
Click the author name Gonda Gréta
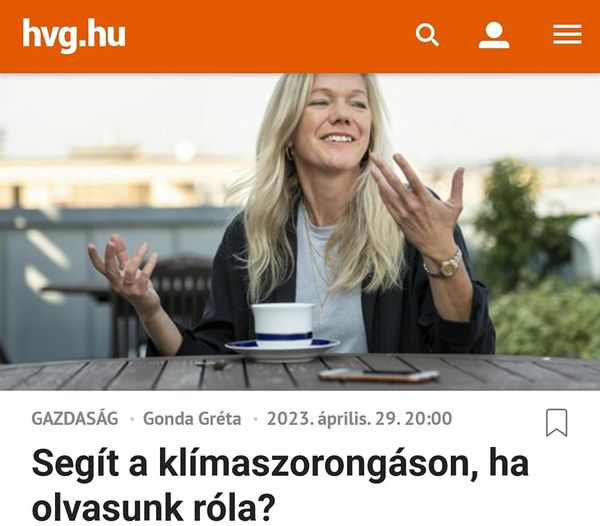point(192,419)
